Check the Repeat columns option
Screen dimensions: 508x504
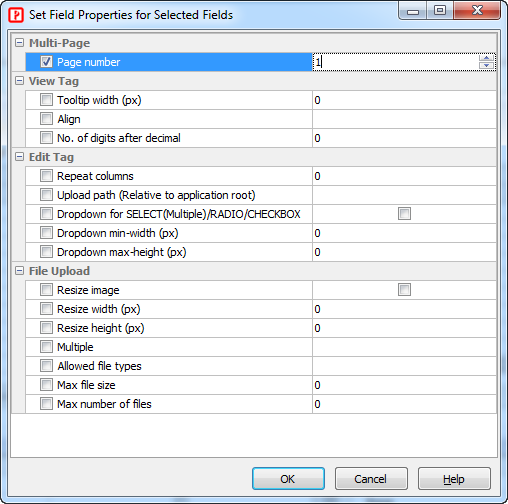pos(46,176)
